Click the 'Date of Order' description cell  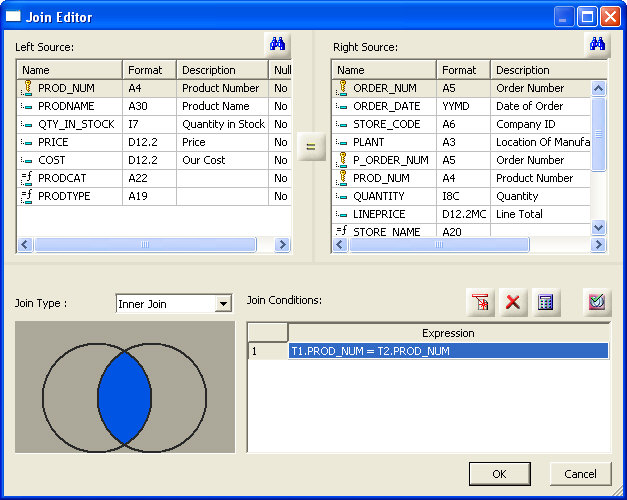click(541, 106)
